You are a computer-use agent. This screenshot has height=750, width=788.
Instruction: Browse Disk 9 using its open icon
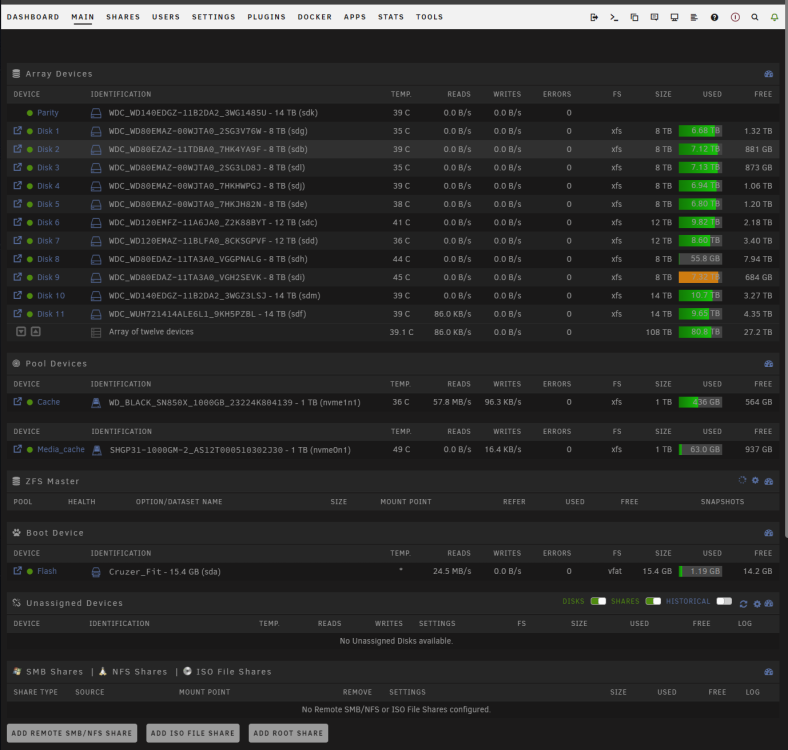[17, 277]
